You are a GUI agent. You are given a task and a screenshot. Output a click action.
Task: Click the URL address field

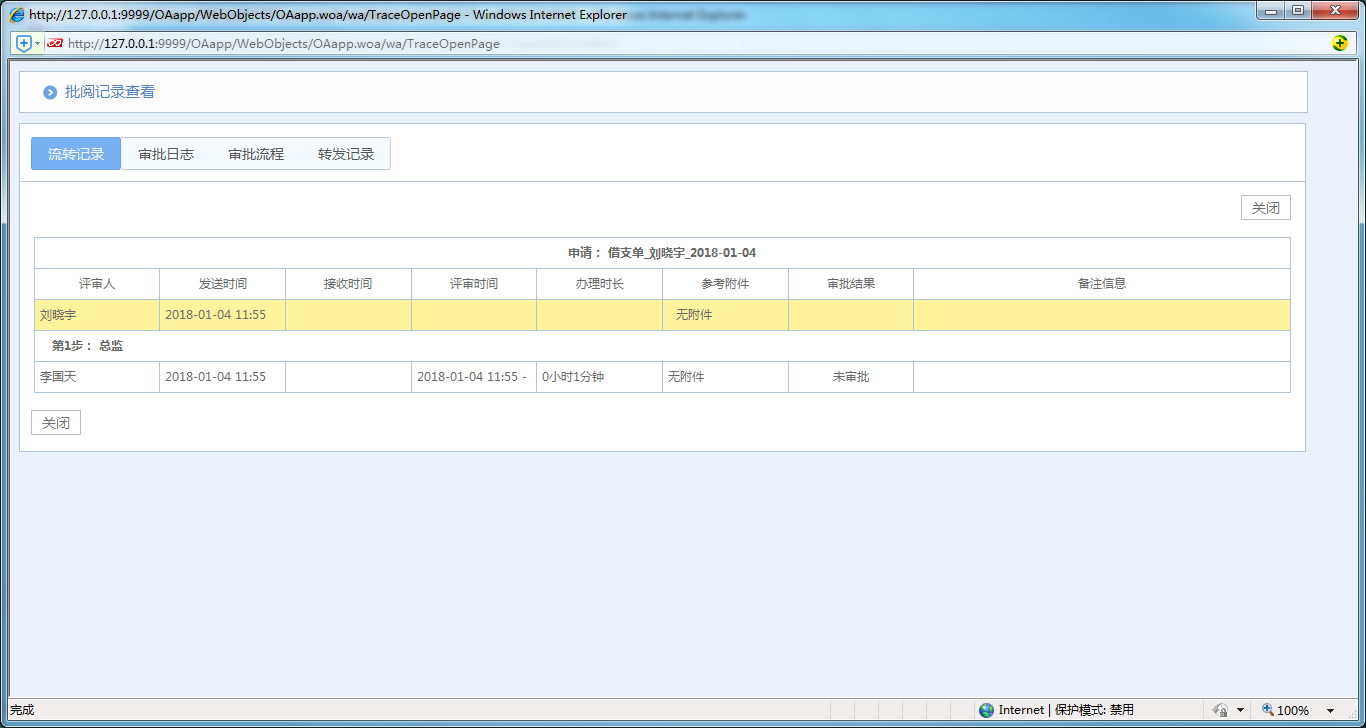[x=600, y=44]
